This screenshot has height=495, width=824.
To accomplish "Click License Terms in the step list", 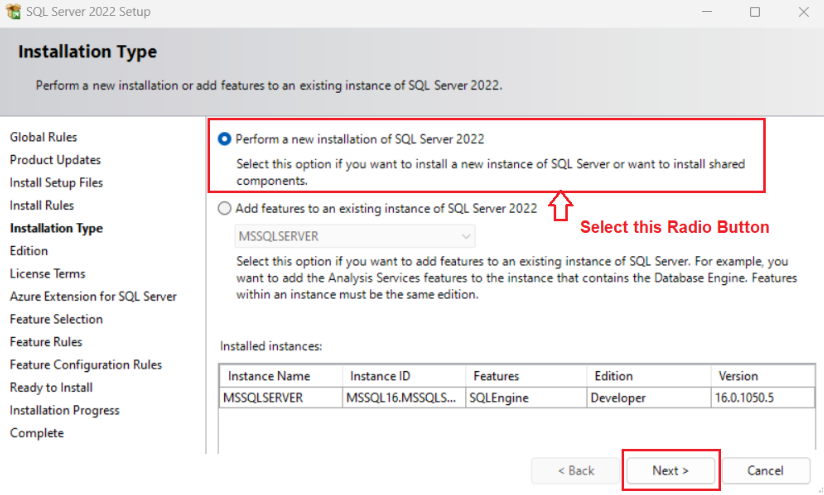I will pyautogui.click(x=47, y=274).
